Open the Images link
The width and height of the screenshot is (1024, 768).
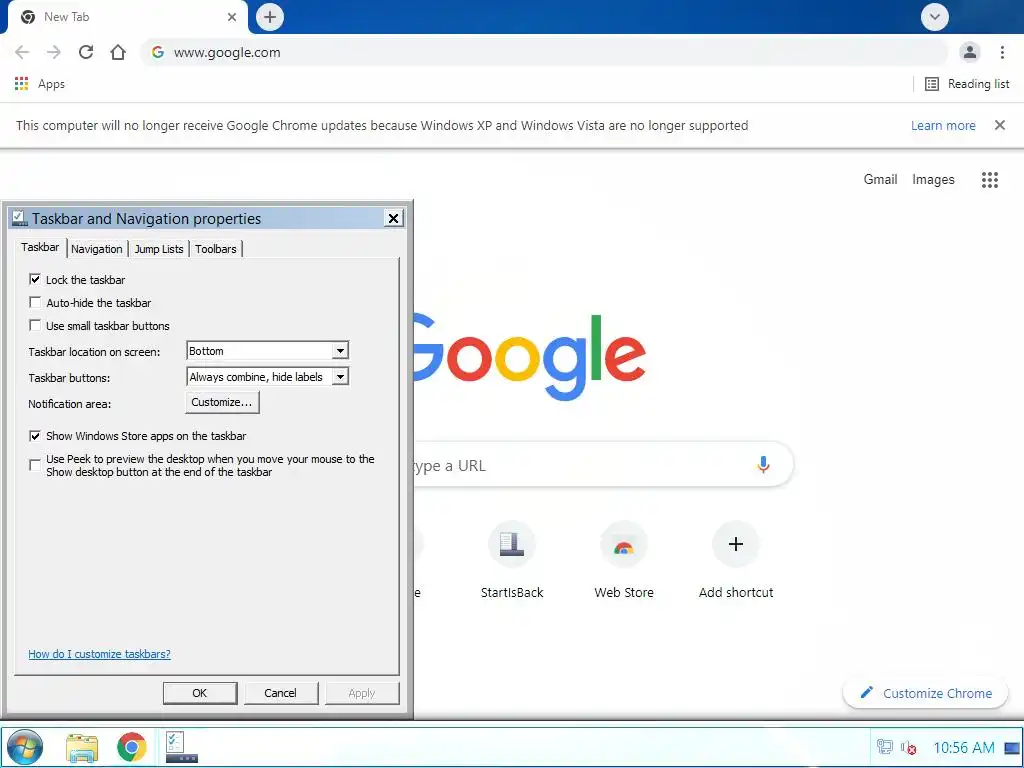[933, 179]
